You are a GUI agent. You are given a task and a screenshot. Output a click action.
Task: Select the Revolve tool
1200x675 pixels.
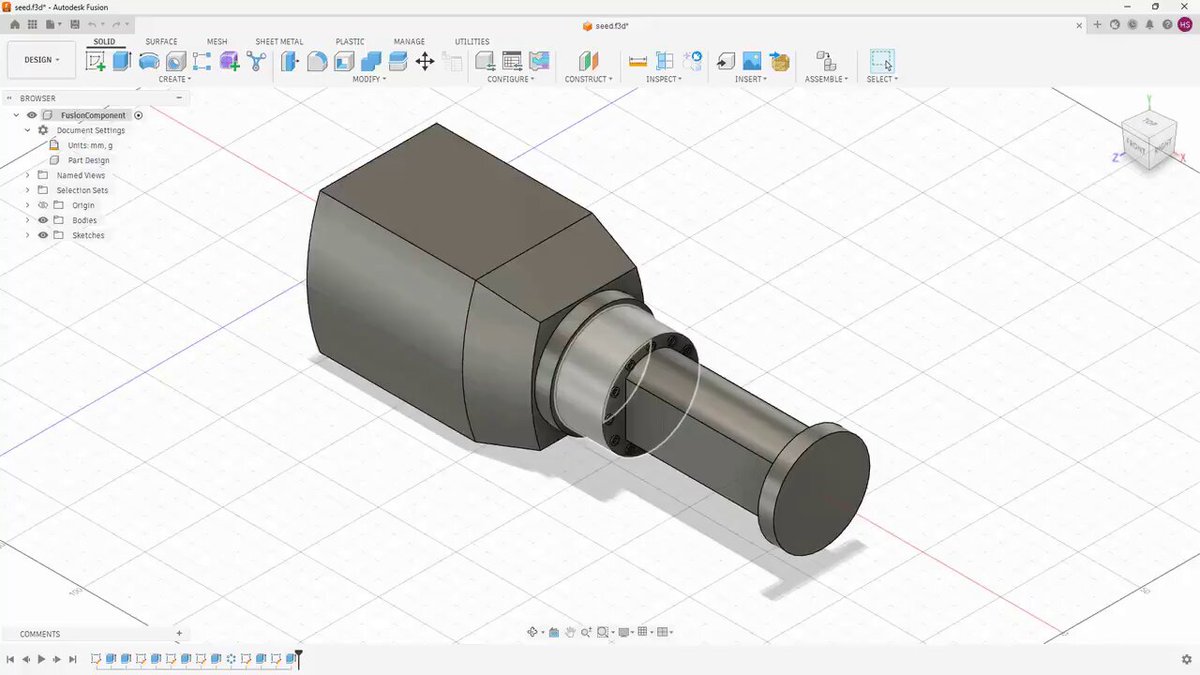click(149, 61)
